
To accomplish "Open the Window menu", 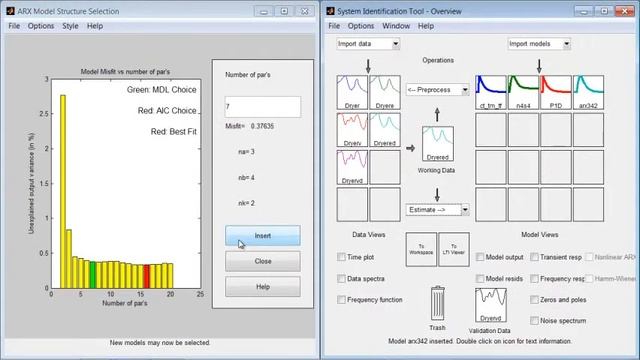I will [x=396, y=26].
